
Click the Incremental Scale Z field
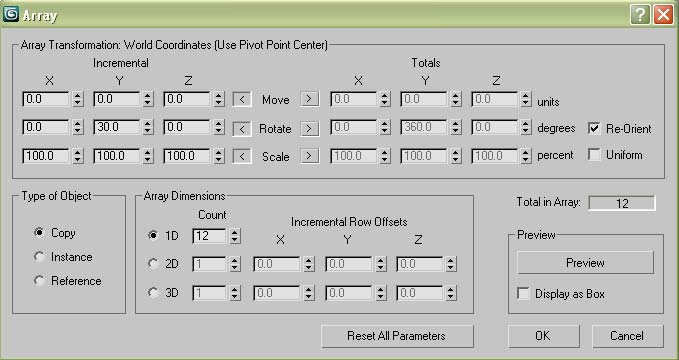pyautogui.click(x=187, y=156)
